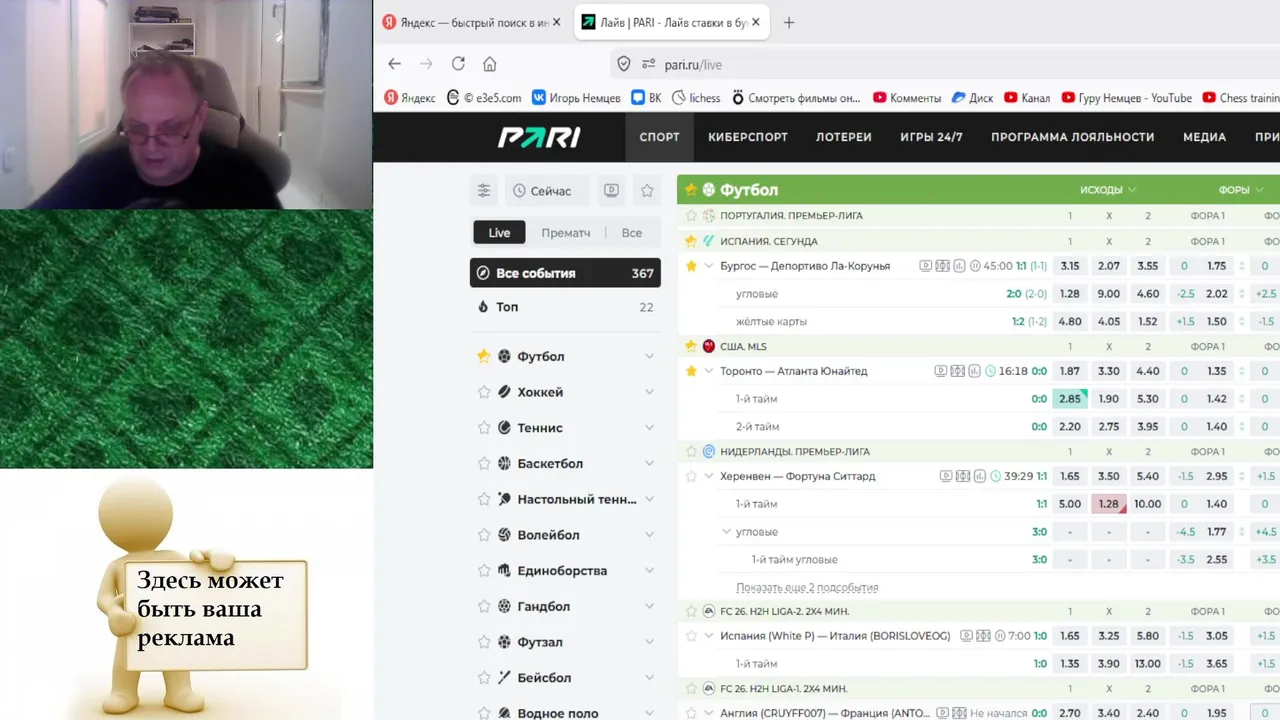Open the ФОРЫ column dropdown
The image size is (1280, 720).
[1241, 190]
